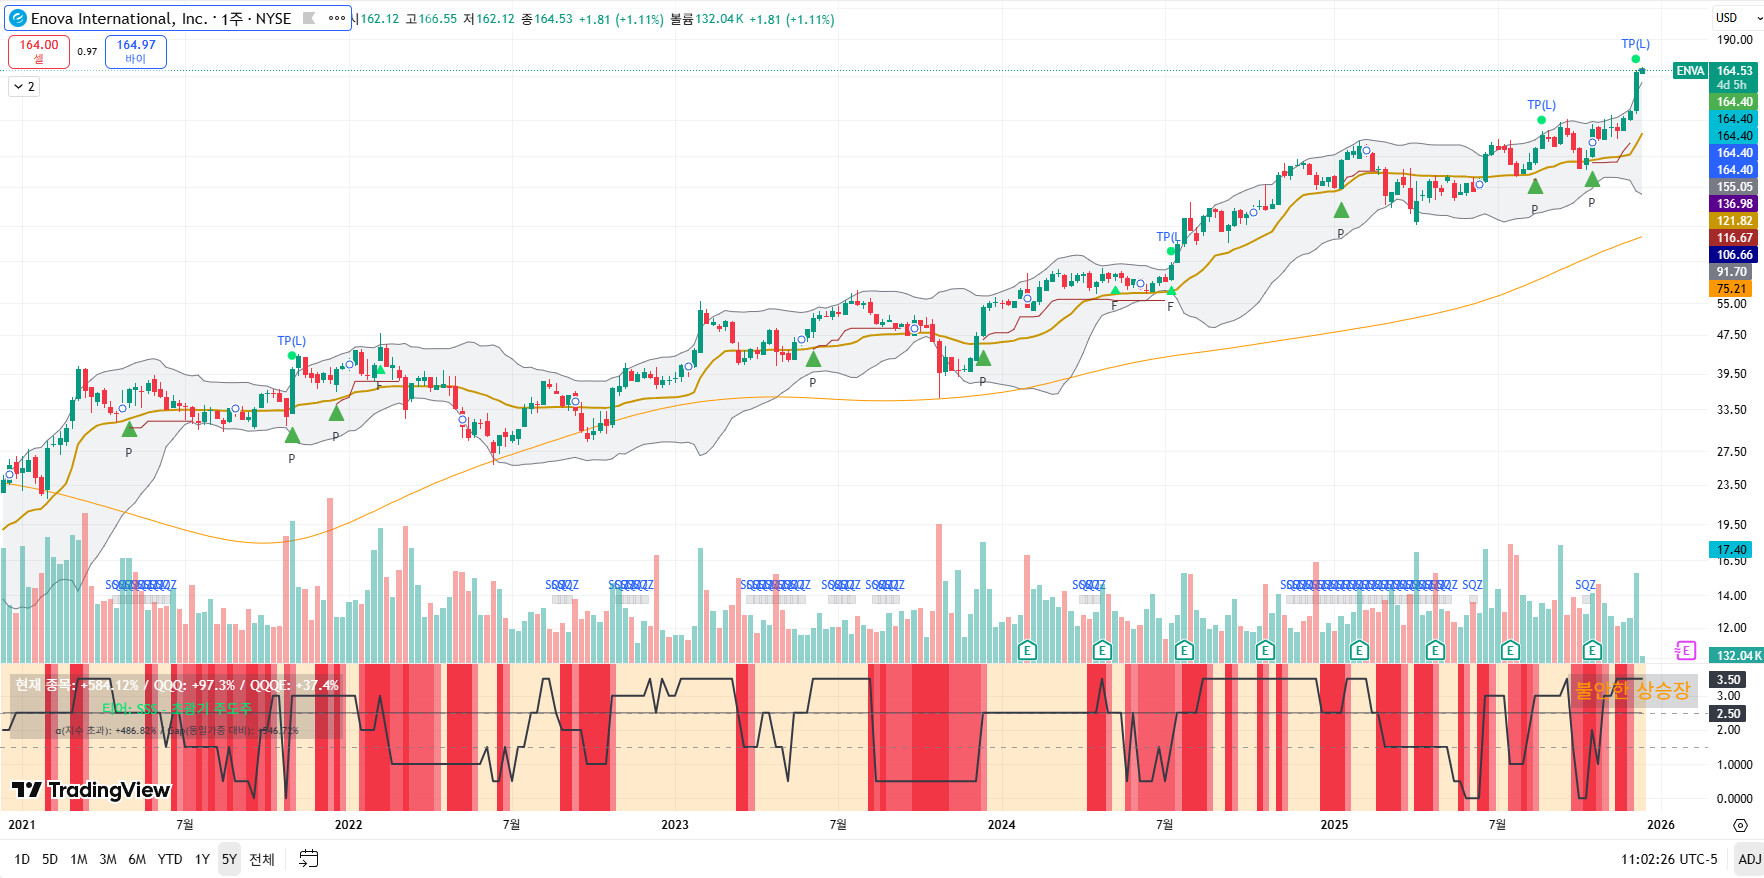Click the TradingView logo
1764x878 pixels.
[91, 790]
